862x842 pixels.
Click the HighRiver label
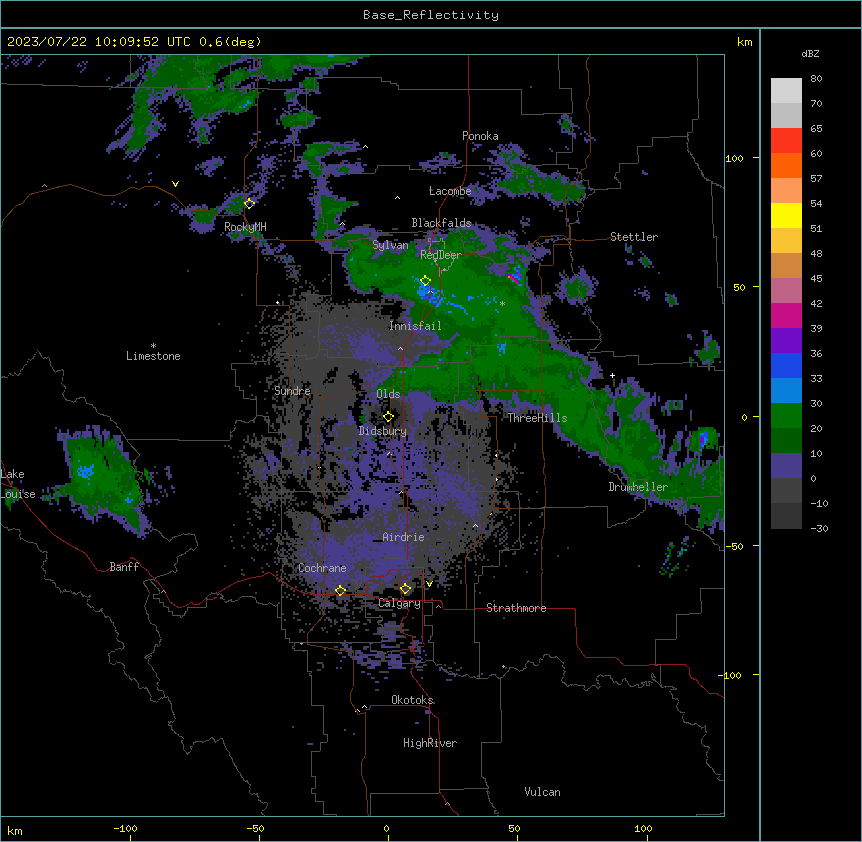[x=430, y=743]
